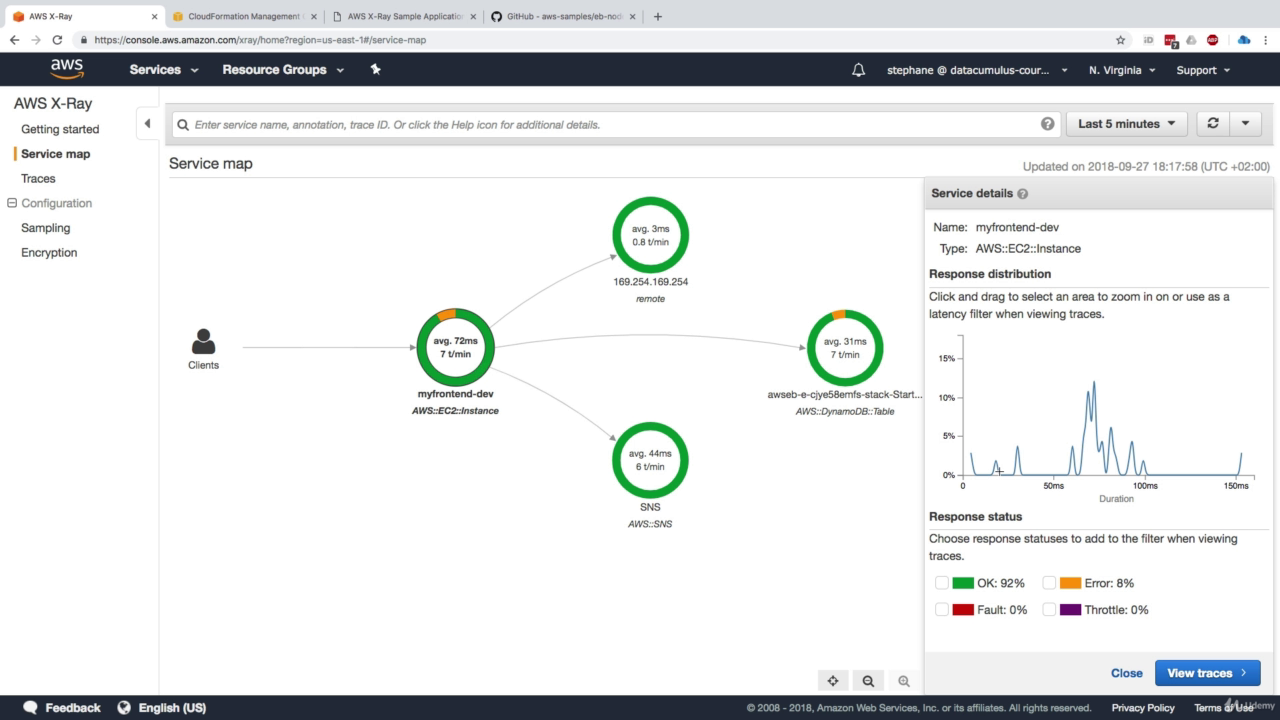1280x720 pixels.
Task: Open the notifications bell
Action: [x=858, y=70]
